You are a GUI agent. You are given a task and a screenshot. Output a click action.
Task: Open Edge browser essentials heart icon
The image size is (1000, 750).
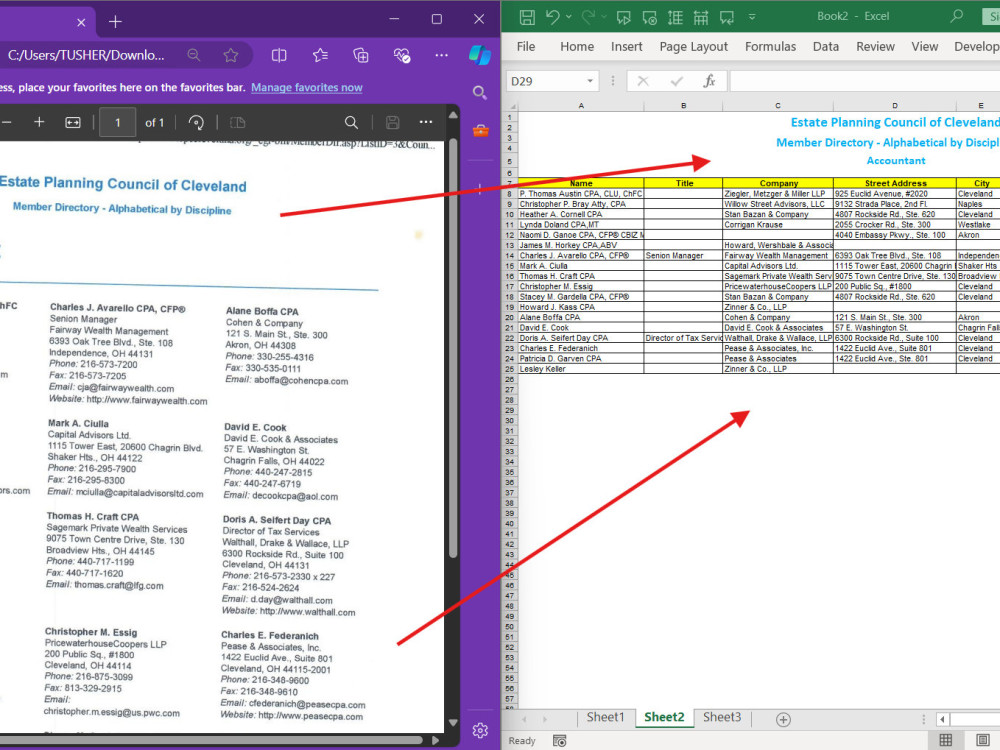(402, 55)
